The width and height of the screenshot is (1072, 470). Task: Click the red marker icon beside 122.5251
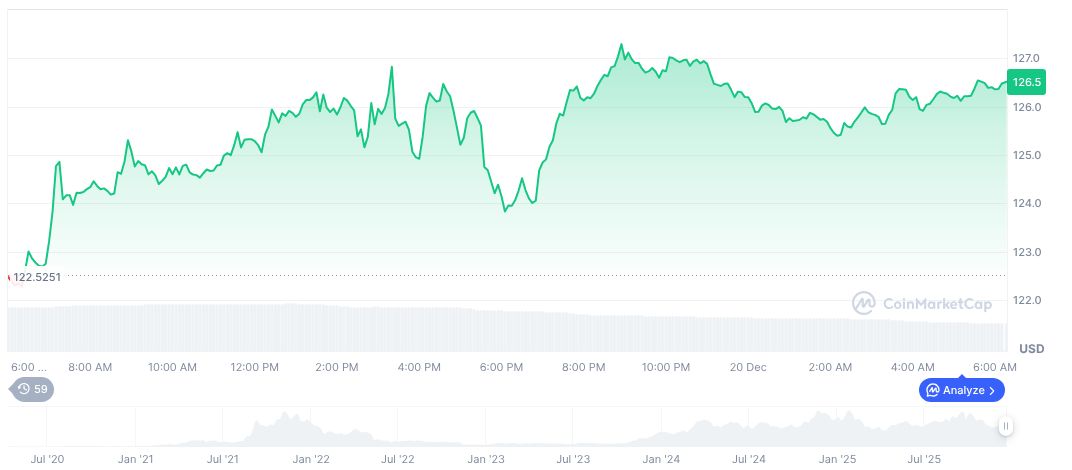(x=10, y=277)
